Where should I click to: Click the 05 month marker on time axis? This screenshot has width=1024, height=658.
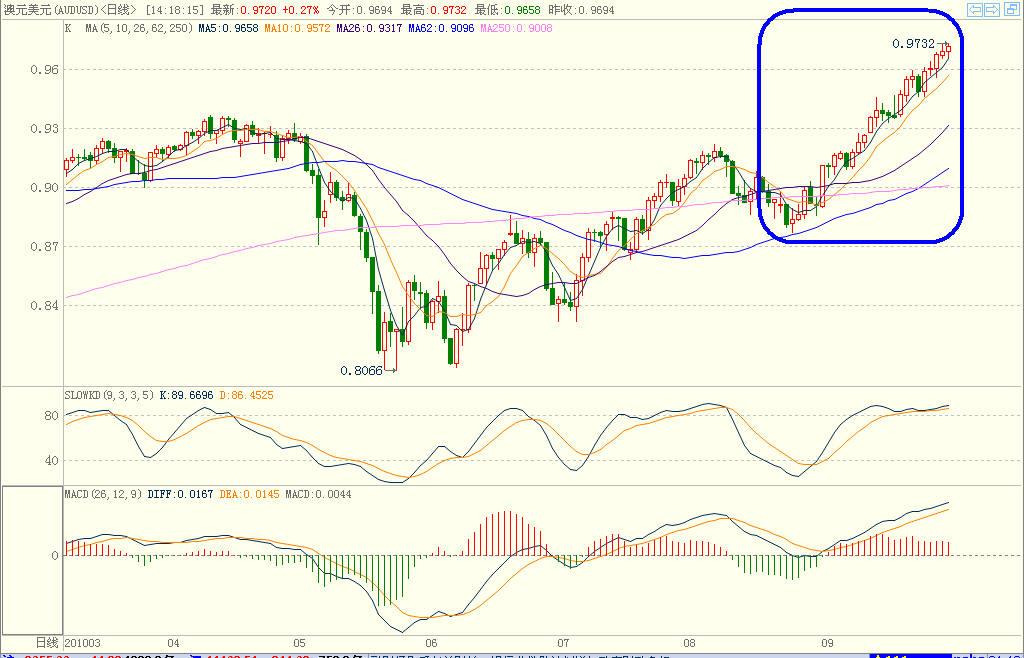300,643
